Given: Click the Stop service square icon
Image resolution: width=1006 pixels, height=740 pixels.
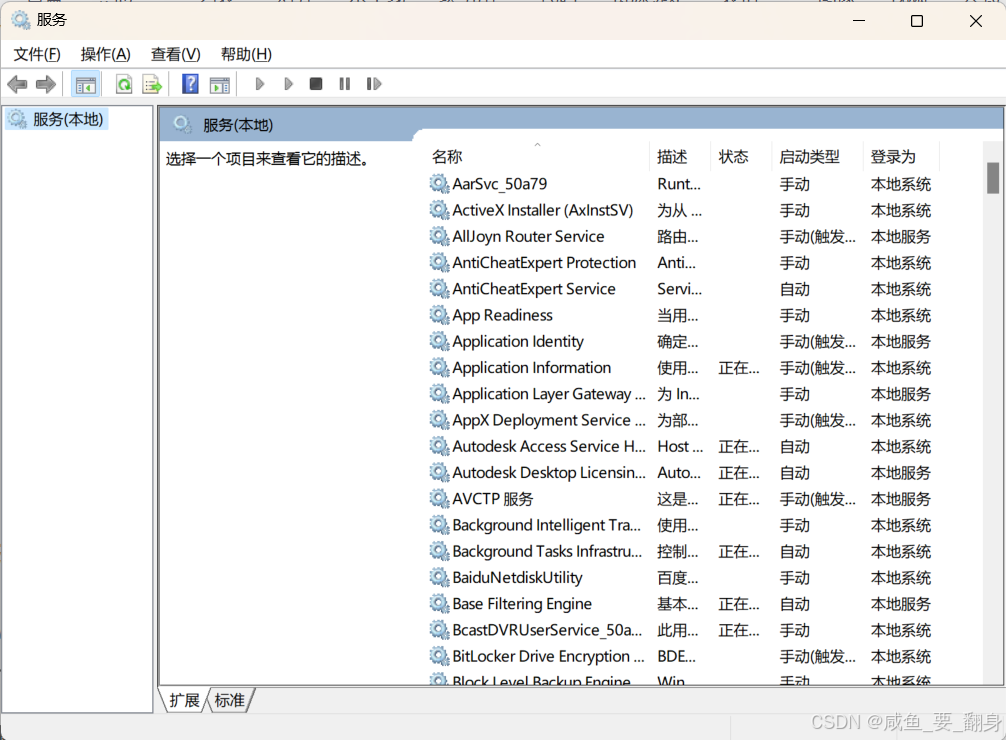Looking at the screenshot, I should pyautogui.click(x=316, y=84).
